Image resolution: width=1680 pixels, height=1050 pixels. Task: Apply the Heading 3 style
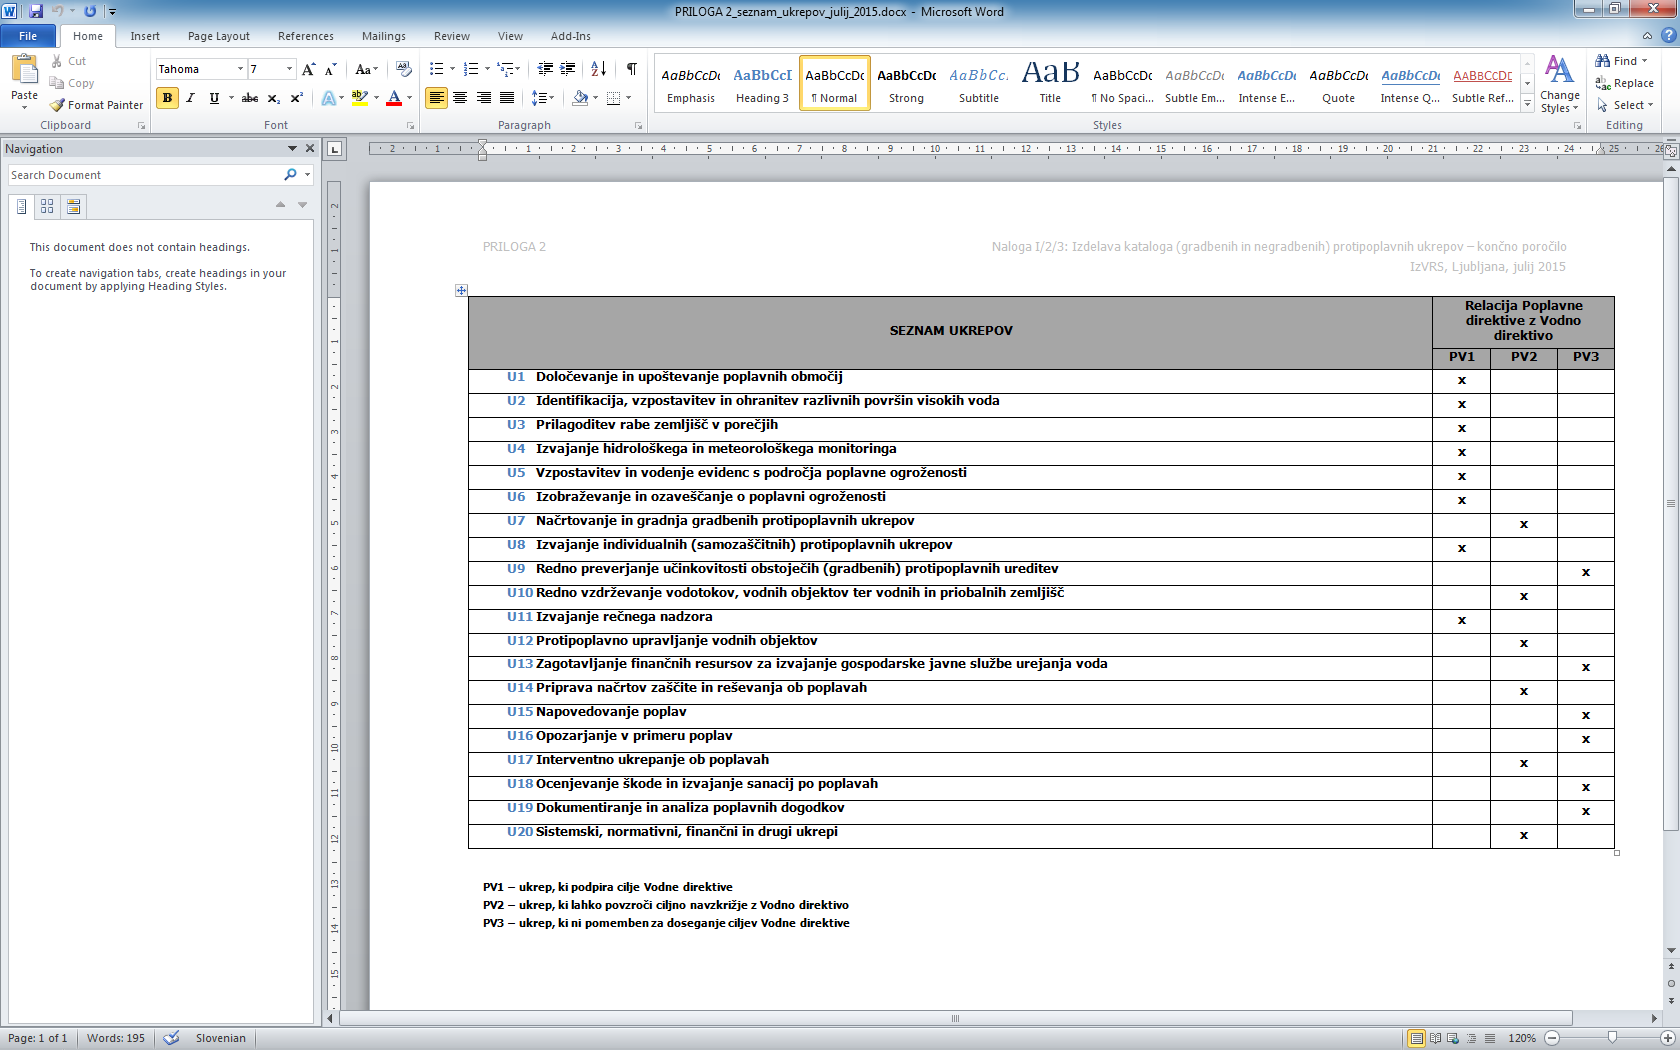(762, 83)
